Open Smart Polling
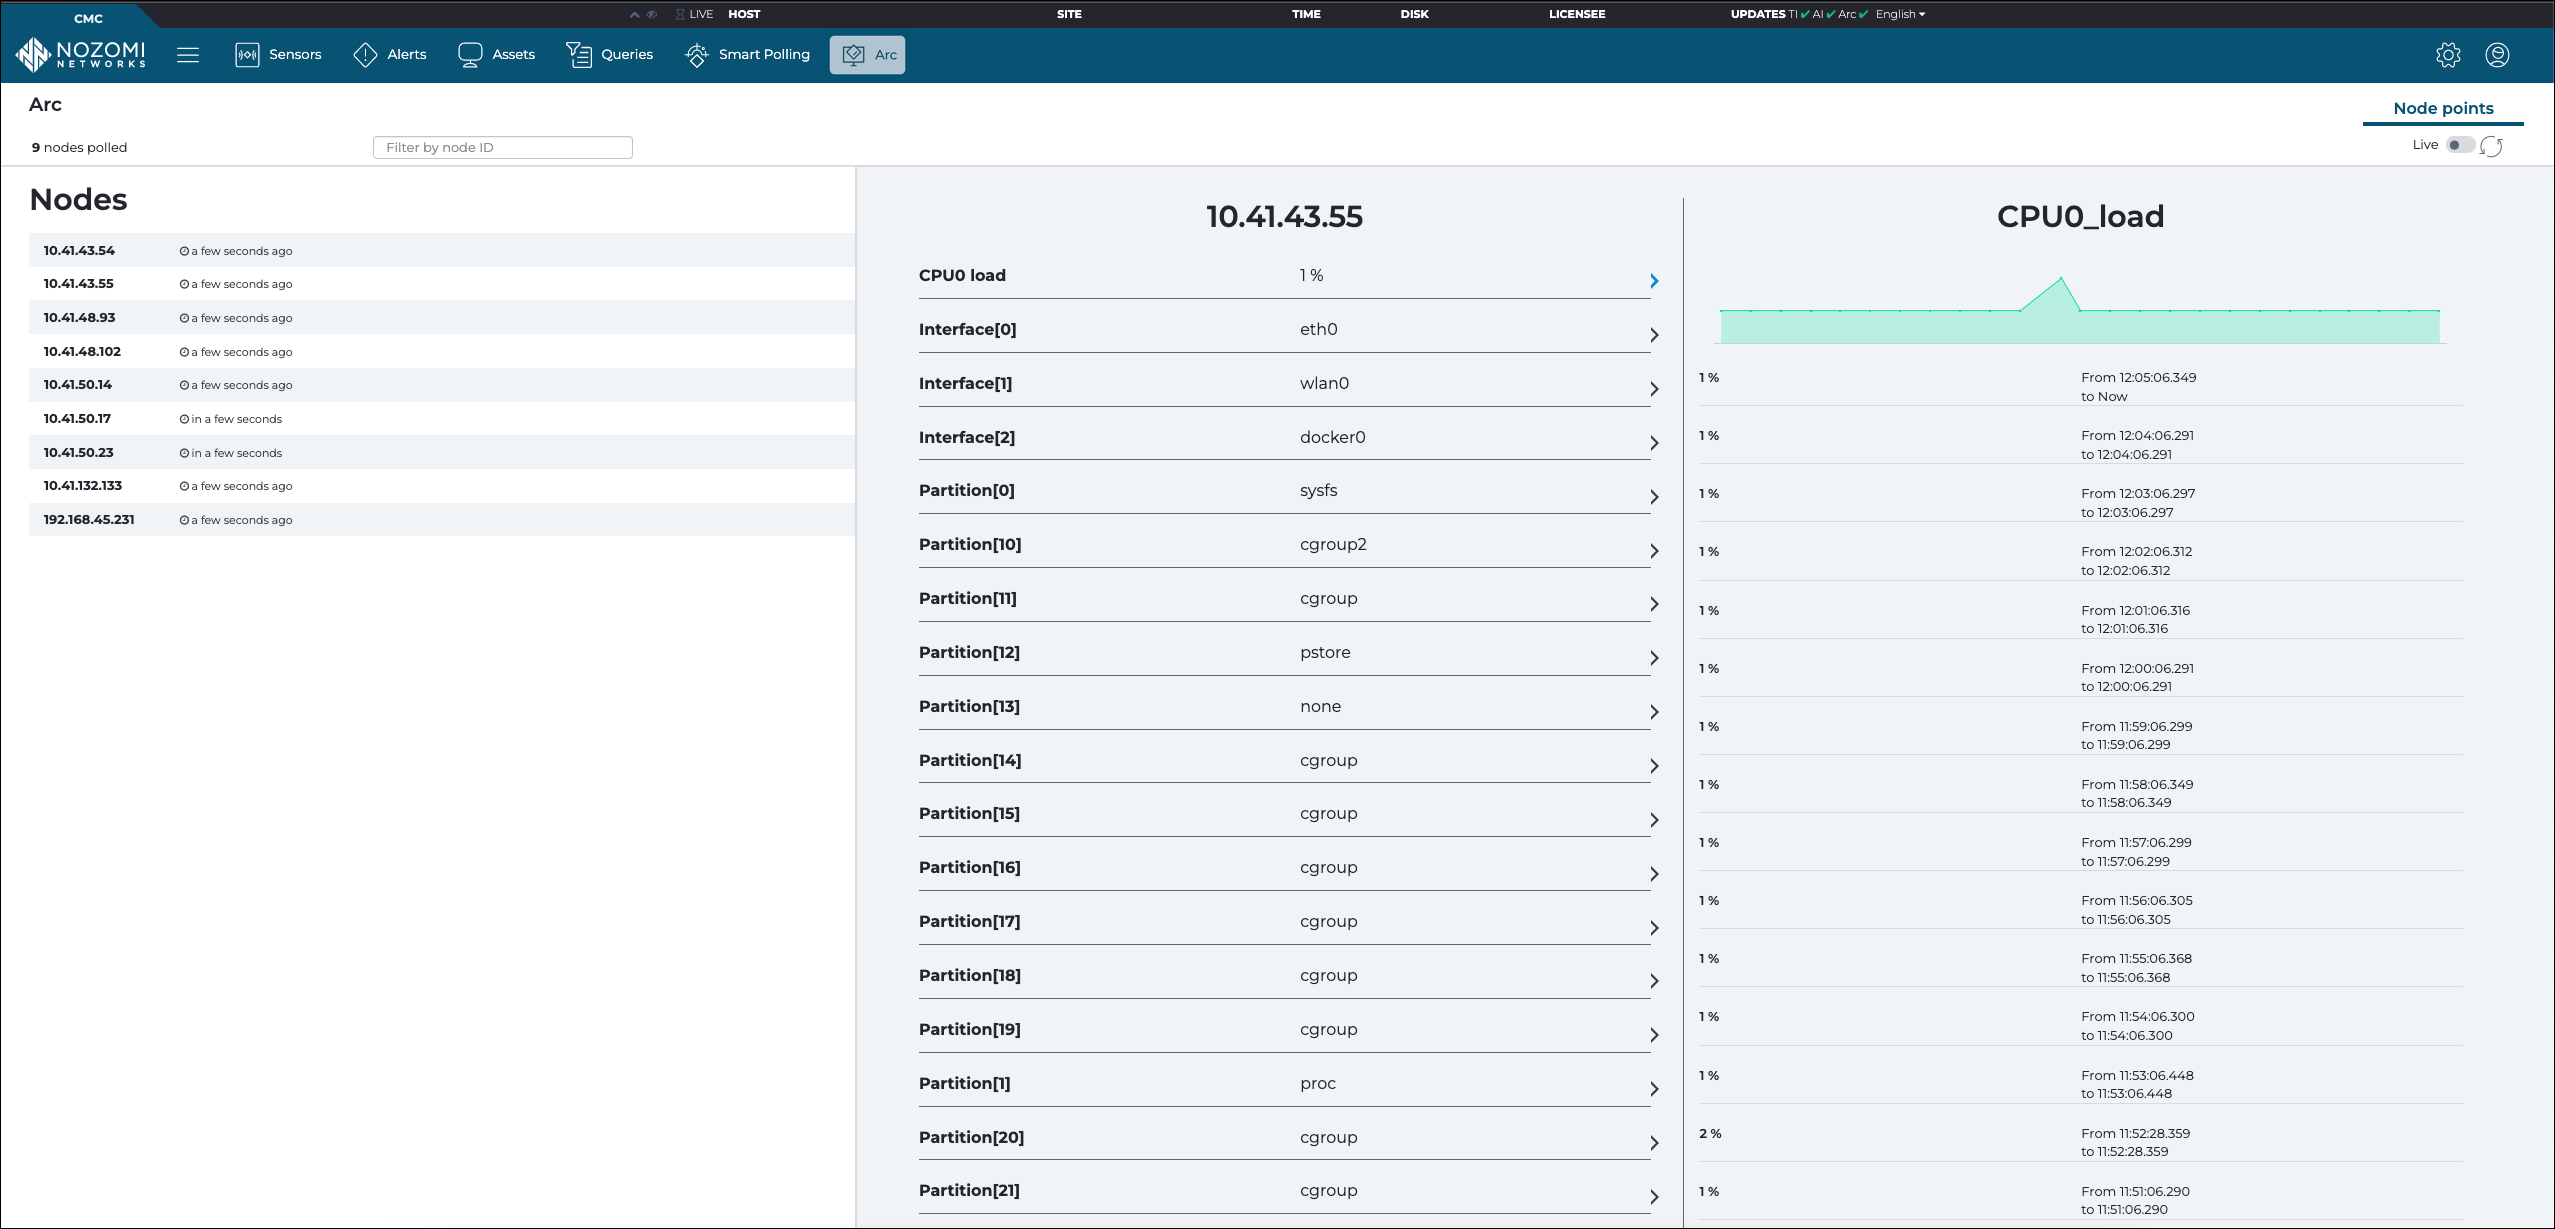Viewport: 2555px width, 1229px height. pyautogui.click(x=747, y=55)
